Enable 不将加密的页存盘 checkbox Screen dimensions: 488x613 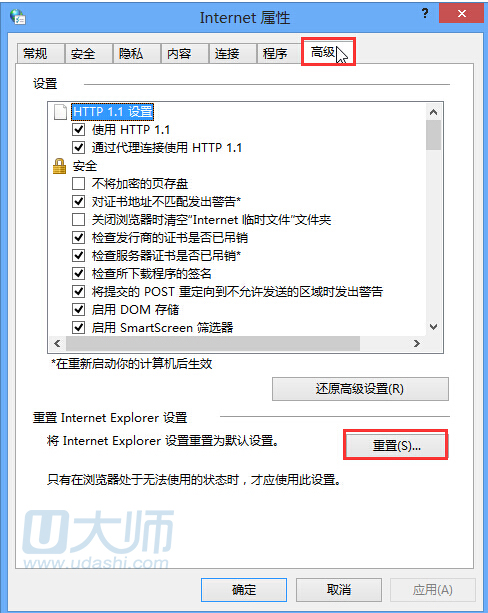[x=79, y=183]
